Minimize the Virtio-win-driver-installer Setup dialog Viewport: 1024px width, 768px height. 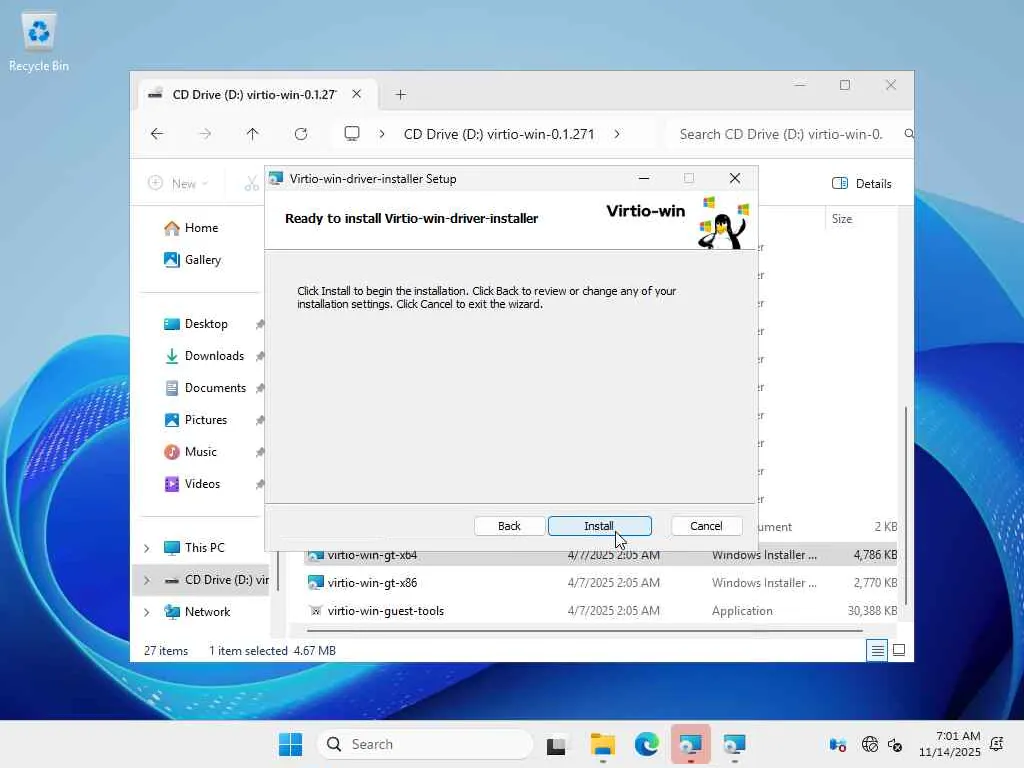coord(644,178)
